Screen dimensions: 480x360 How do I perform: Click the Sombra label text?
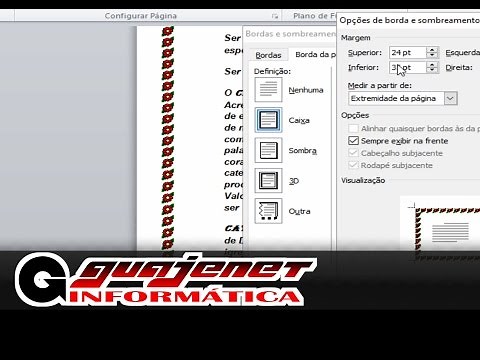tap(303, 151)
